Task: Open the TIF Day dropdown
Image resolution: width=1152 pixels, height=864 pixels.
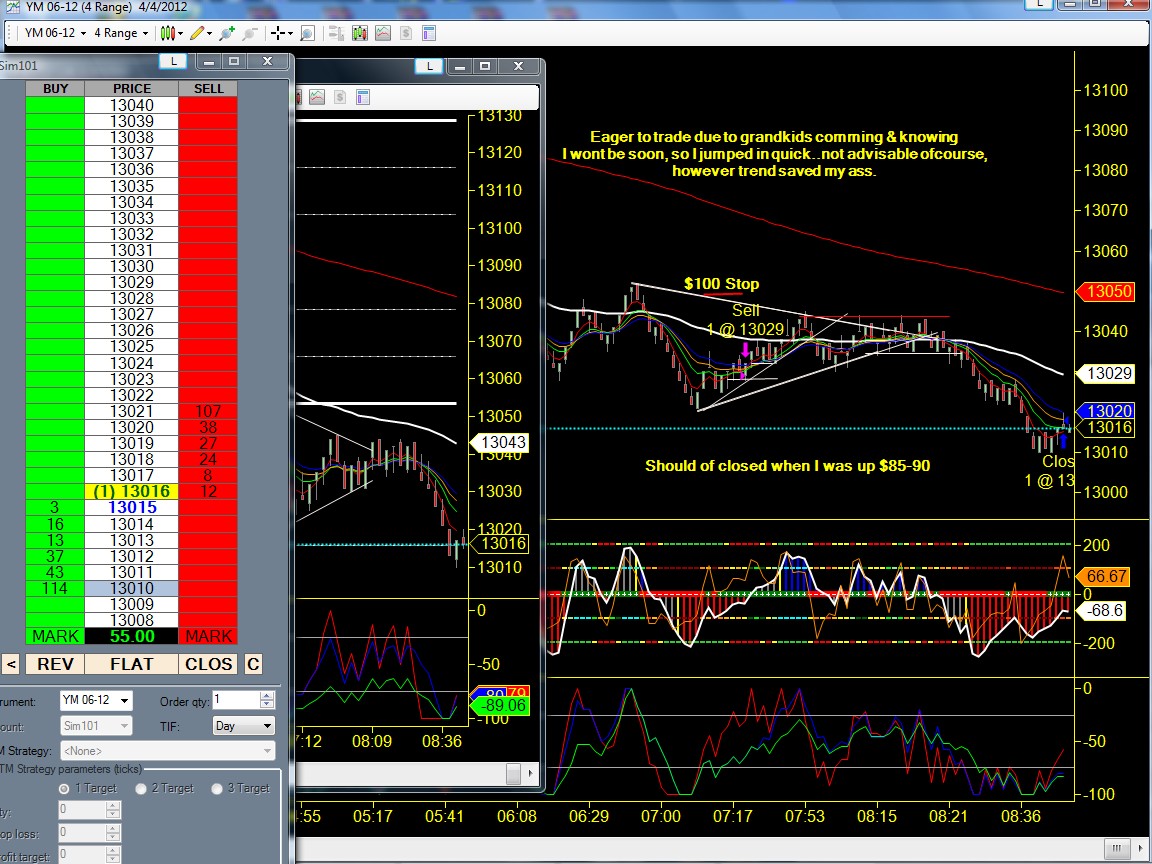Action: (243, 726)
